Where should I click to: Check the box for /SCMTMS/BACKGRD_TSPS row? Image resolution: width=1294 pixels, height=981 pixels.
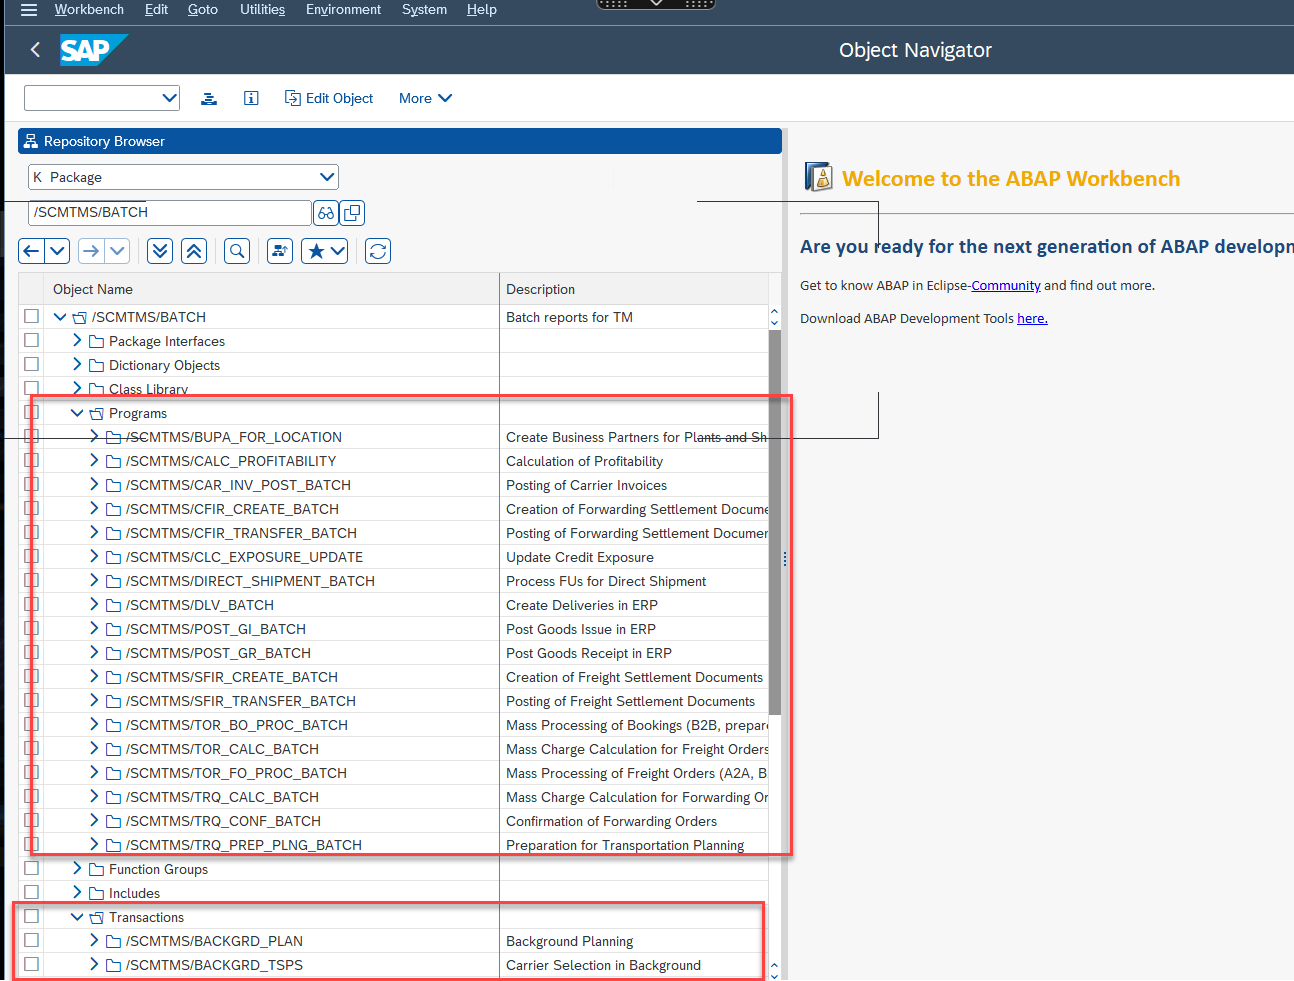tap(31, 964)
